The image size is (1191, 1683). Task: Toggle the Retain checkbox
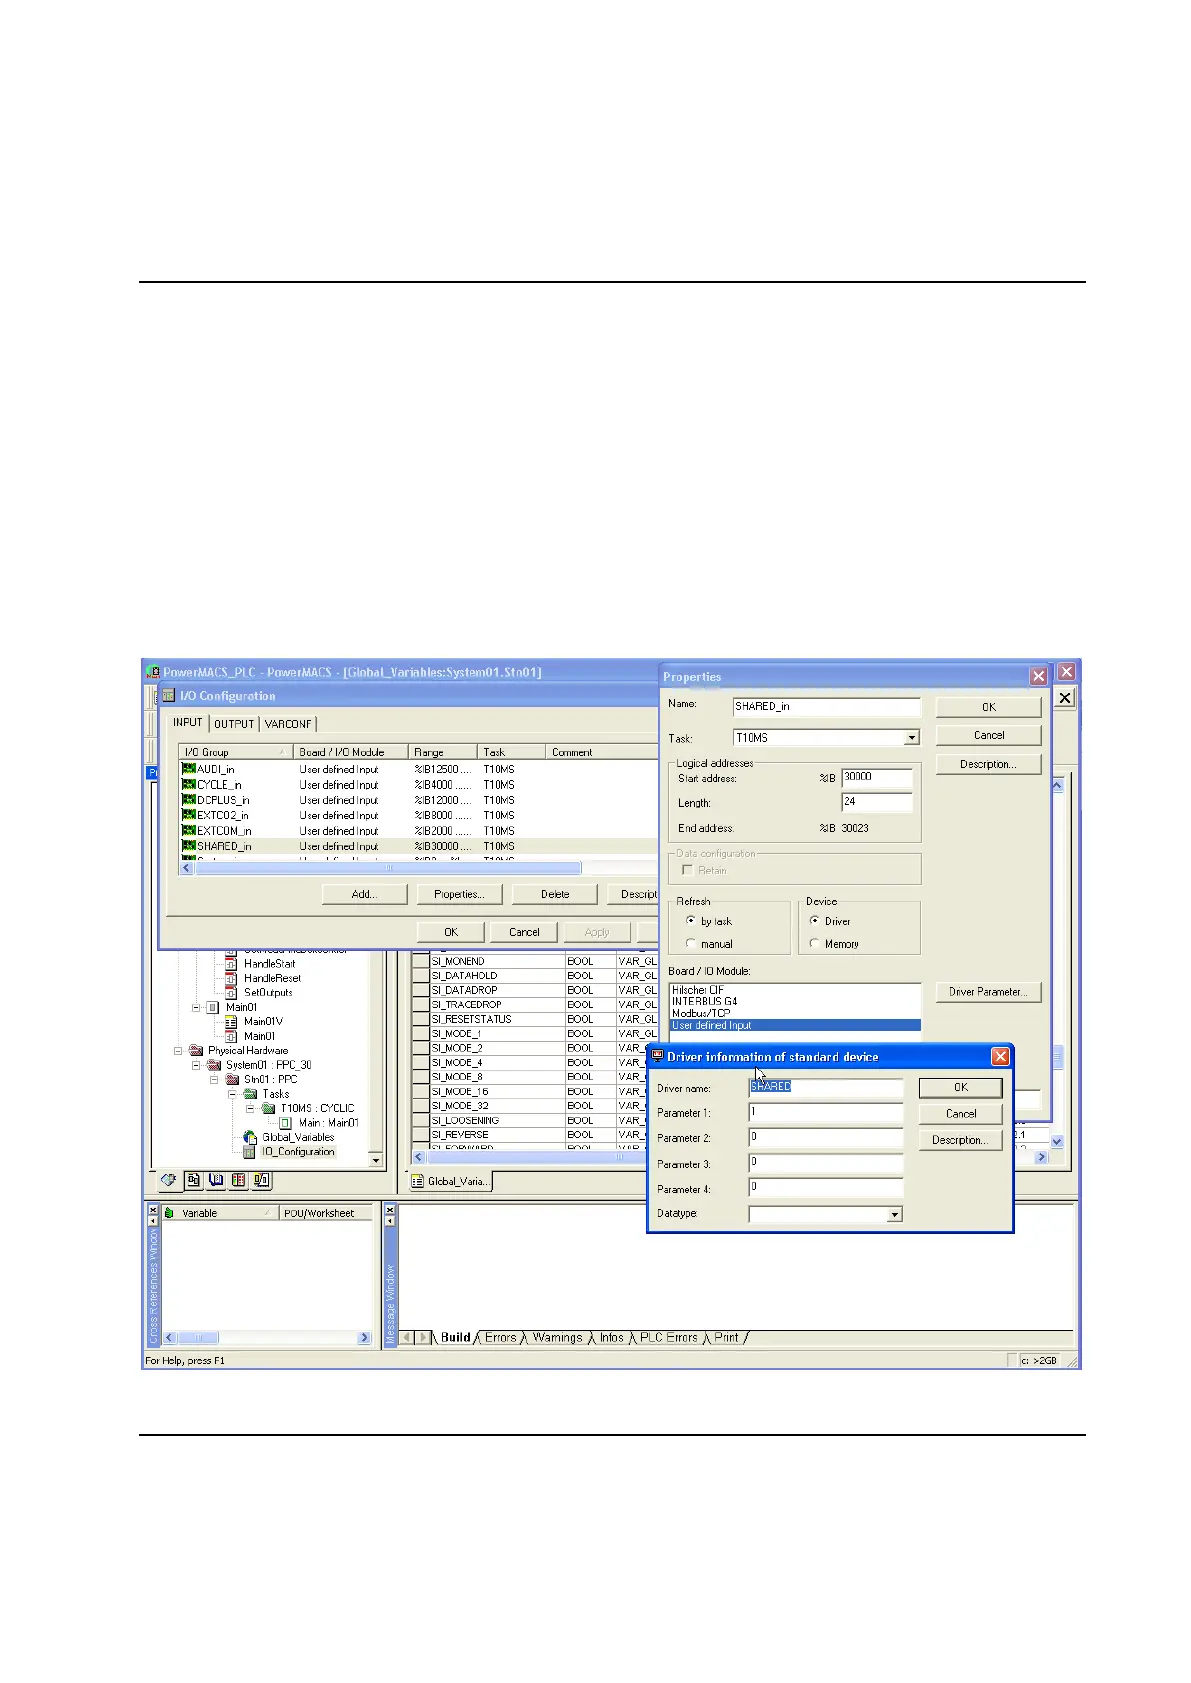coord(687,870)
